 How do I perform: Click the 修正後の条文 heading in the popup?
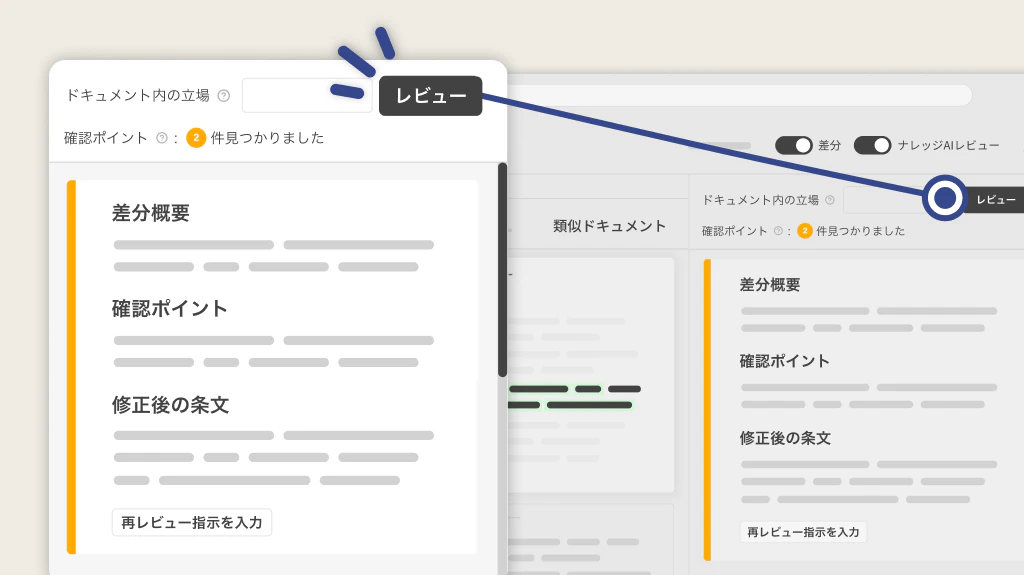pos(170,405)
